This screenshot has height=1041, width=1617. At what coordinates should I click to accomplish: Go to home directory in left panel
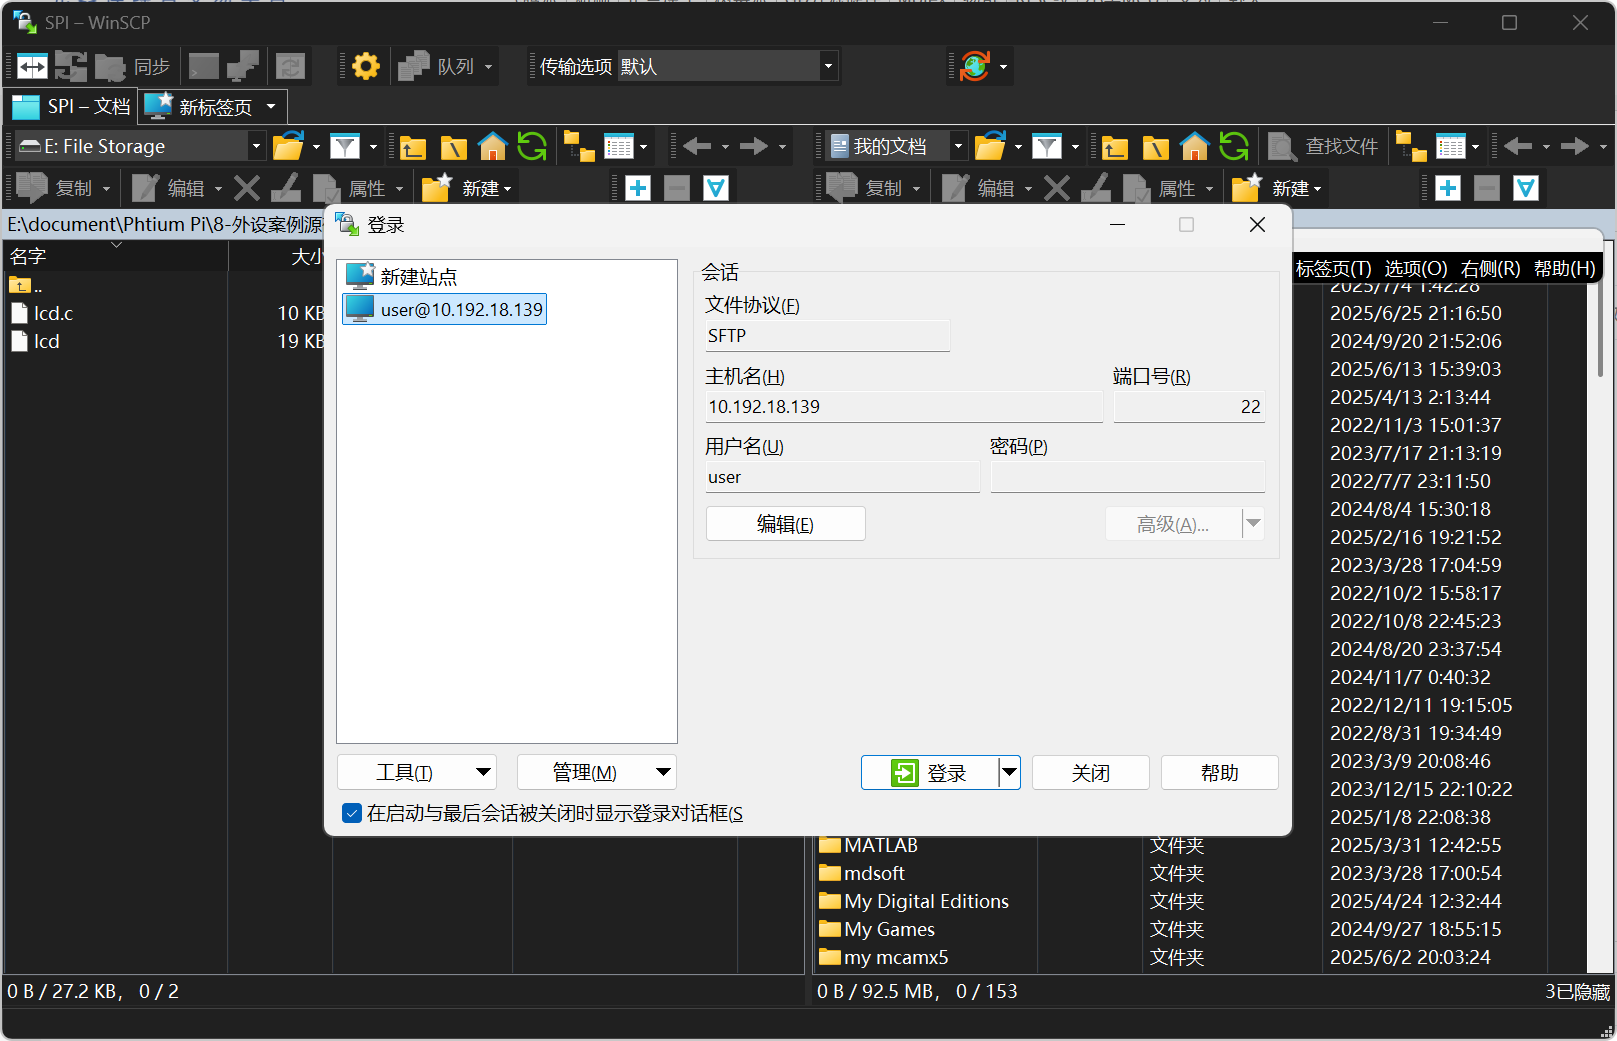[x=493, y=146]
